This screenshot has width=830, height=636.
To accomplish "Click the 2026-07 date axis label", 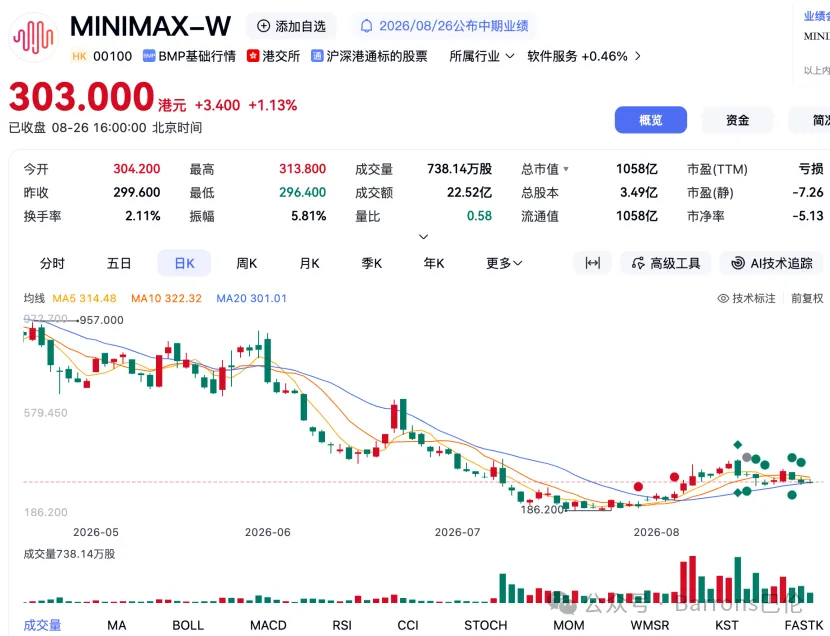I will tap(457, 532).
